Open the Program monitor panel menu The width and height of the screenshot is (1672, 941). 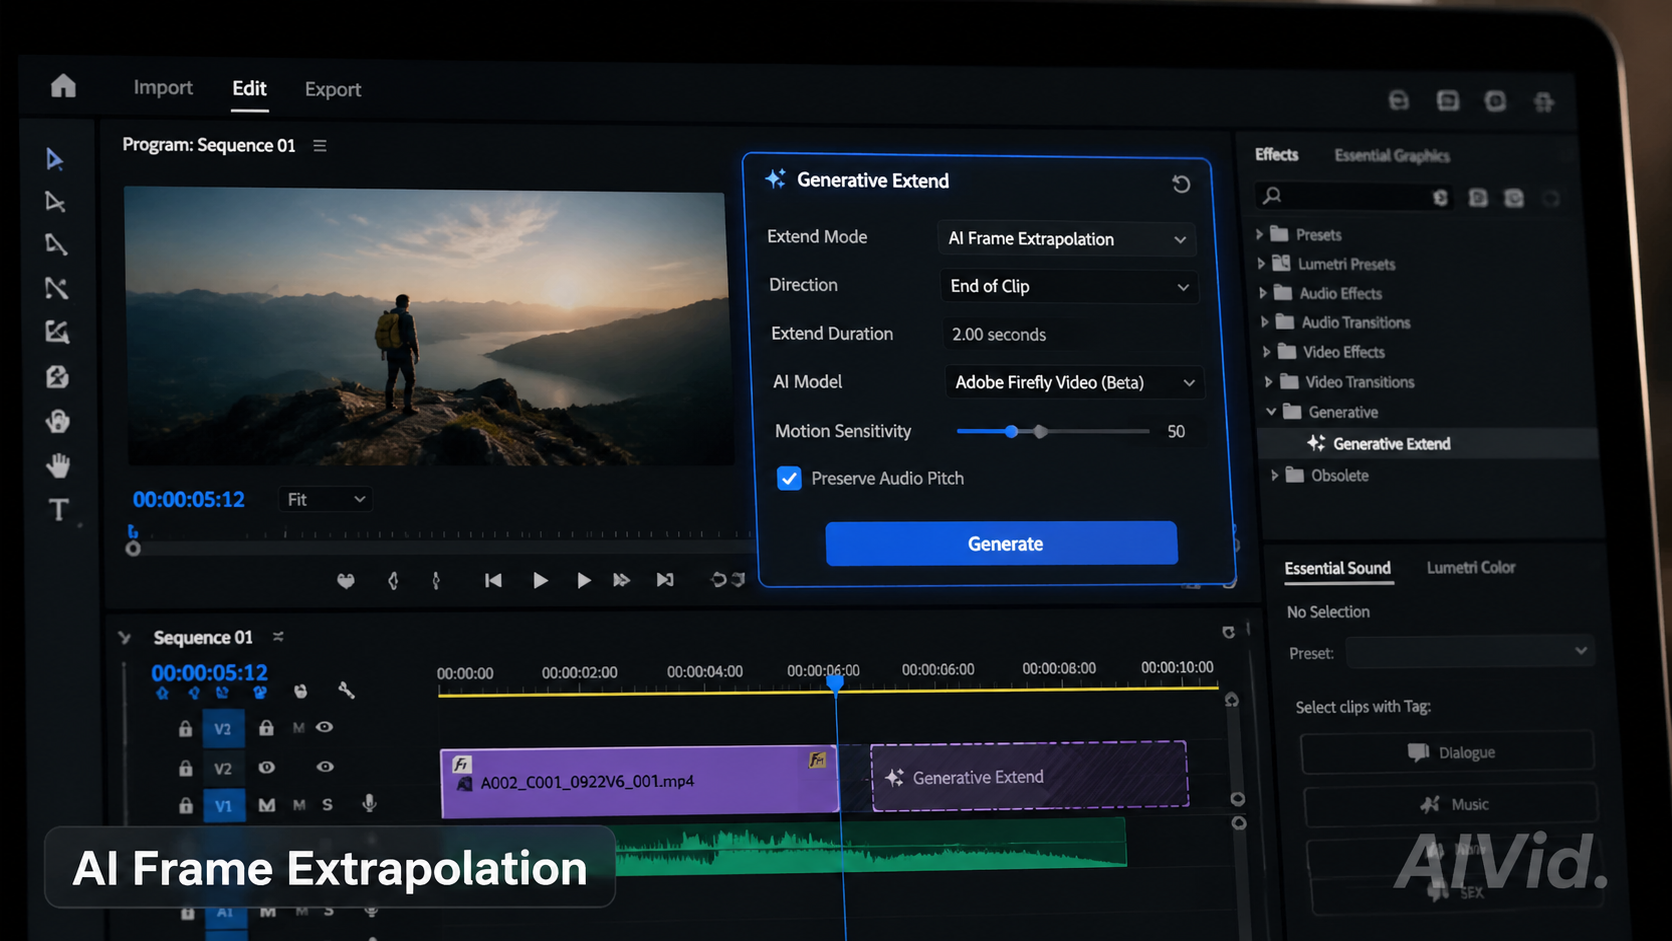[x=320, y=146]
